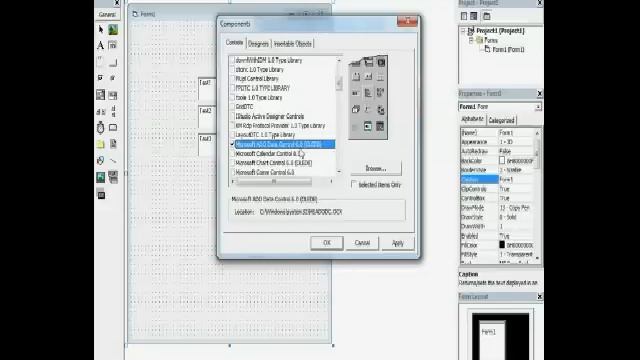Select the Line tool in the toolbox
This screenshot has width=640, height=360.
[113, 160]
